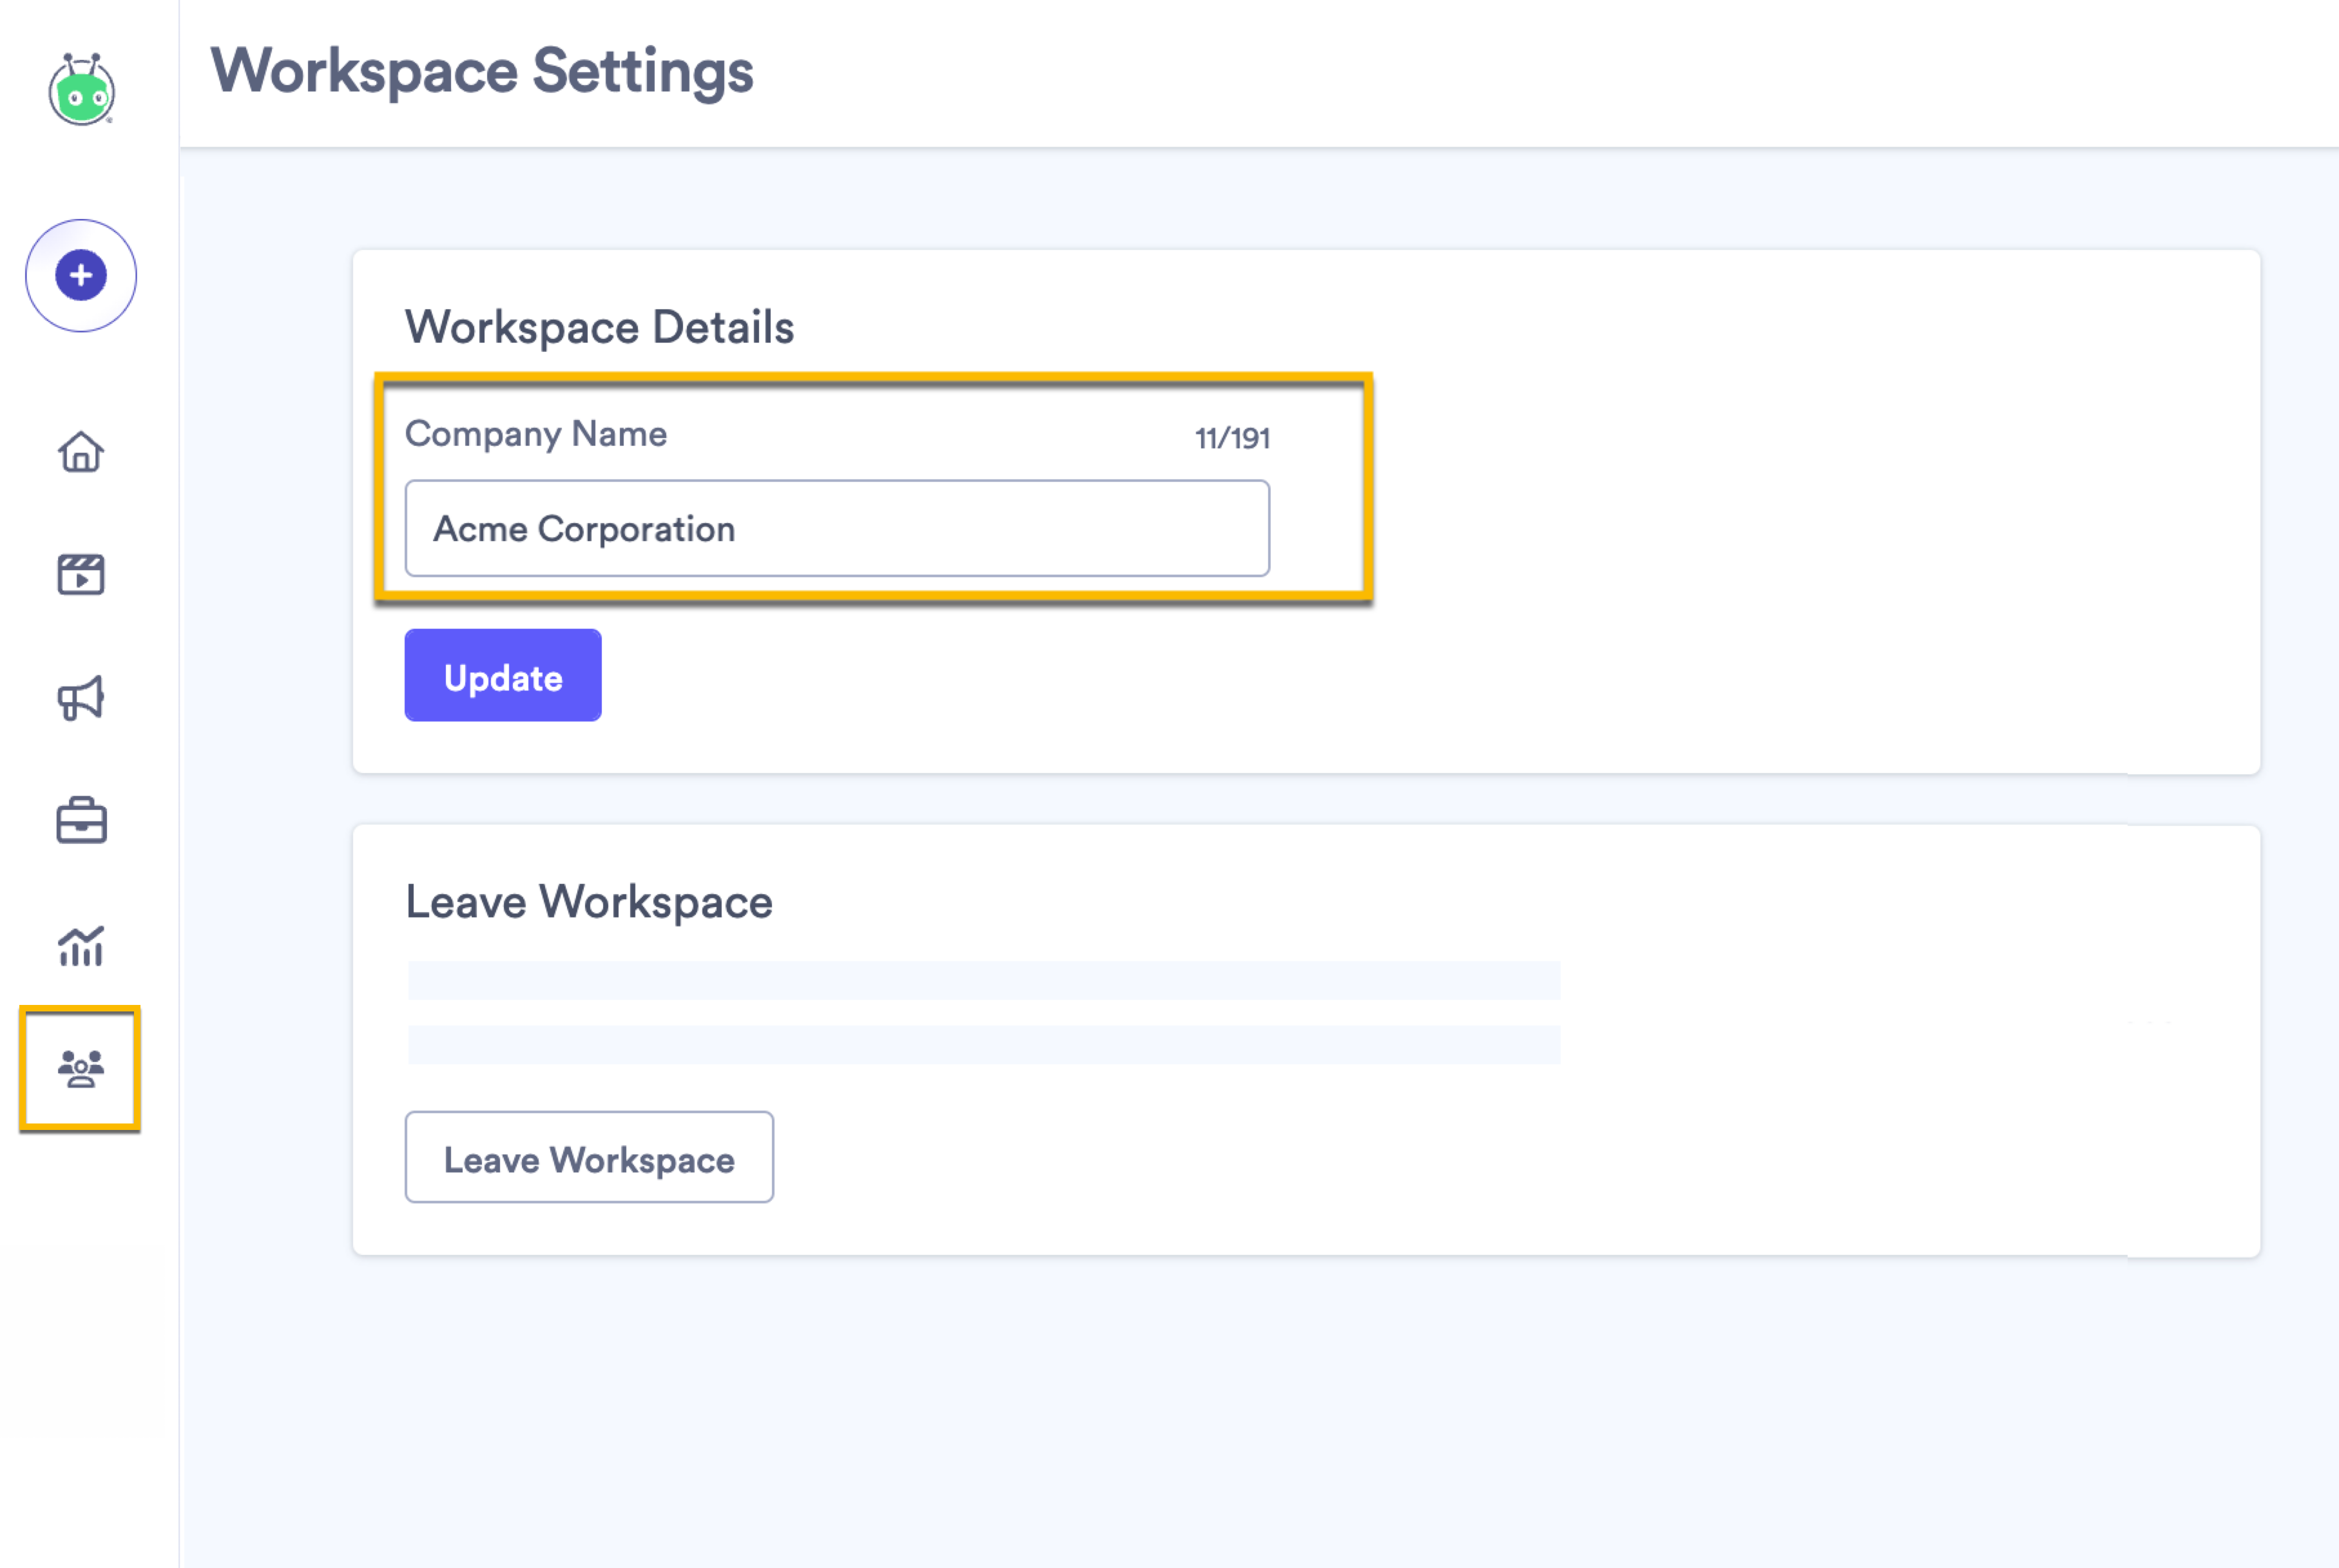
Task: Click the Update button
Action: pyautogui.click(x=502, y=675)
